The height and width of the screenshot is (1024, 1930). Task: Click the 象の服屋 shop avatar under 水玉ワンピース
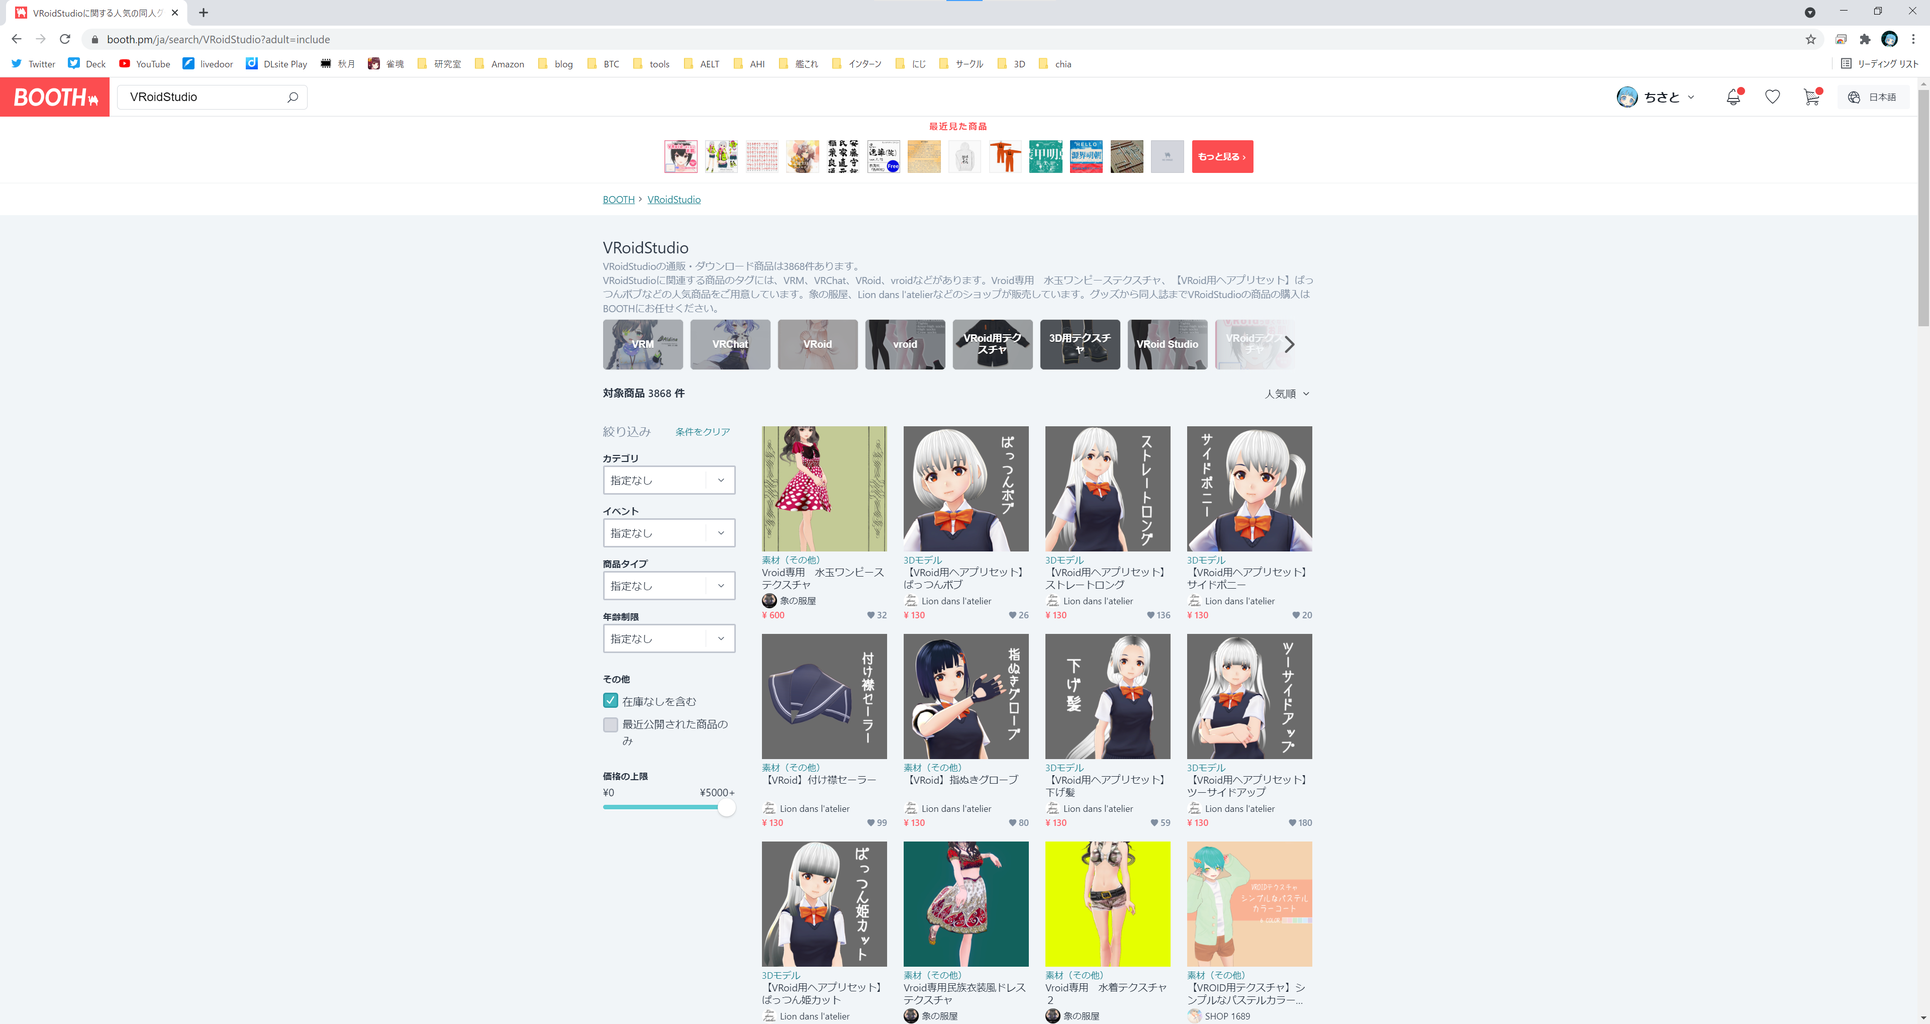[x=769, y=601]
